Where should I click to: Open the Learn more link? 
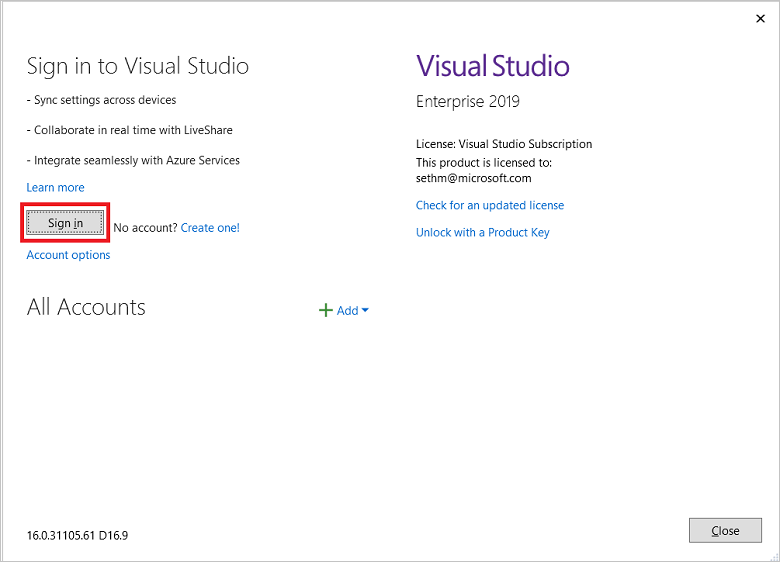point(55,187)
